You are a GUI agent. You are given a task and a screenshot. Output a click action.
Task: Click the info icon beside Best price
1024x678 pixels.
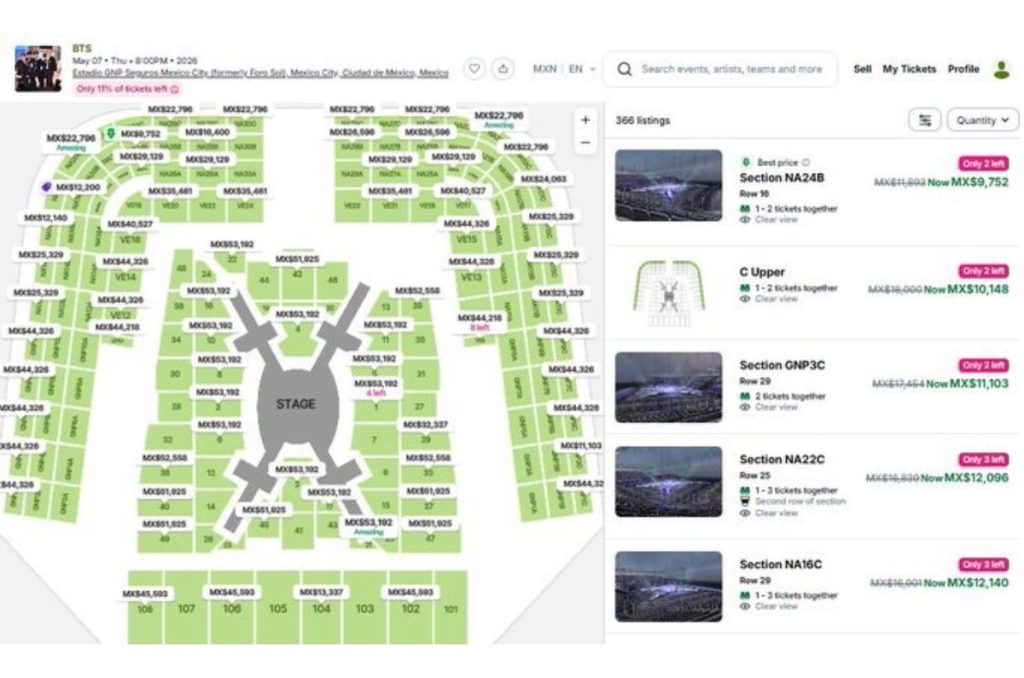pos(806,162)
